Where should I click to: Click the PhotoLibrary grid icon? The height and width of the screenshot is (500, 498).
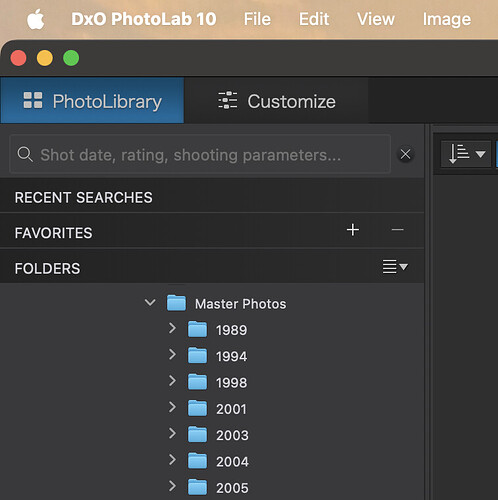pos(33,100)
